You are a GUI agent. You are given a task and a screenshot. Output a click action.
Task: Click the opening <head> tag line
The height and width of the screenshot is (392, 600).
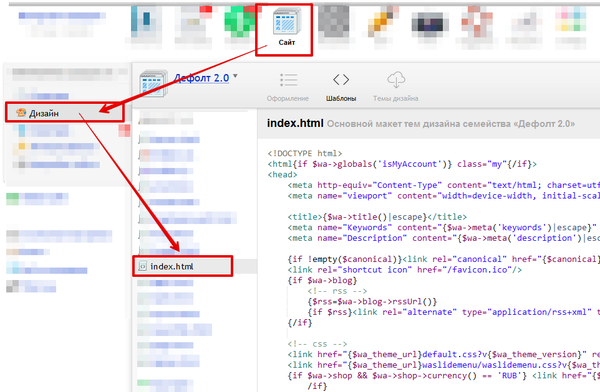[282, 175]
